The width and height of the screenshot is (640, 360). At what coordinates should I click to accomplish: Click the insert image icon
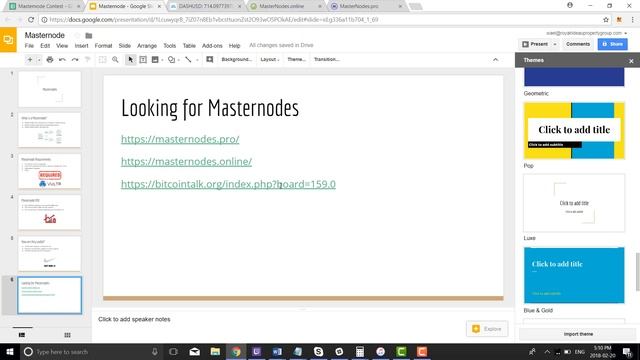tap(155, 60)
